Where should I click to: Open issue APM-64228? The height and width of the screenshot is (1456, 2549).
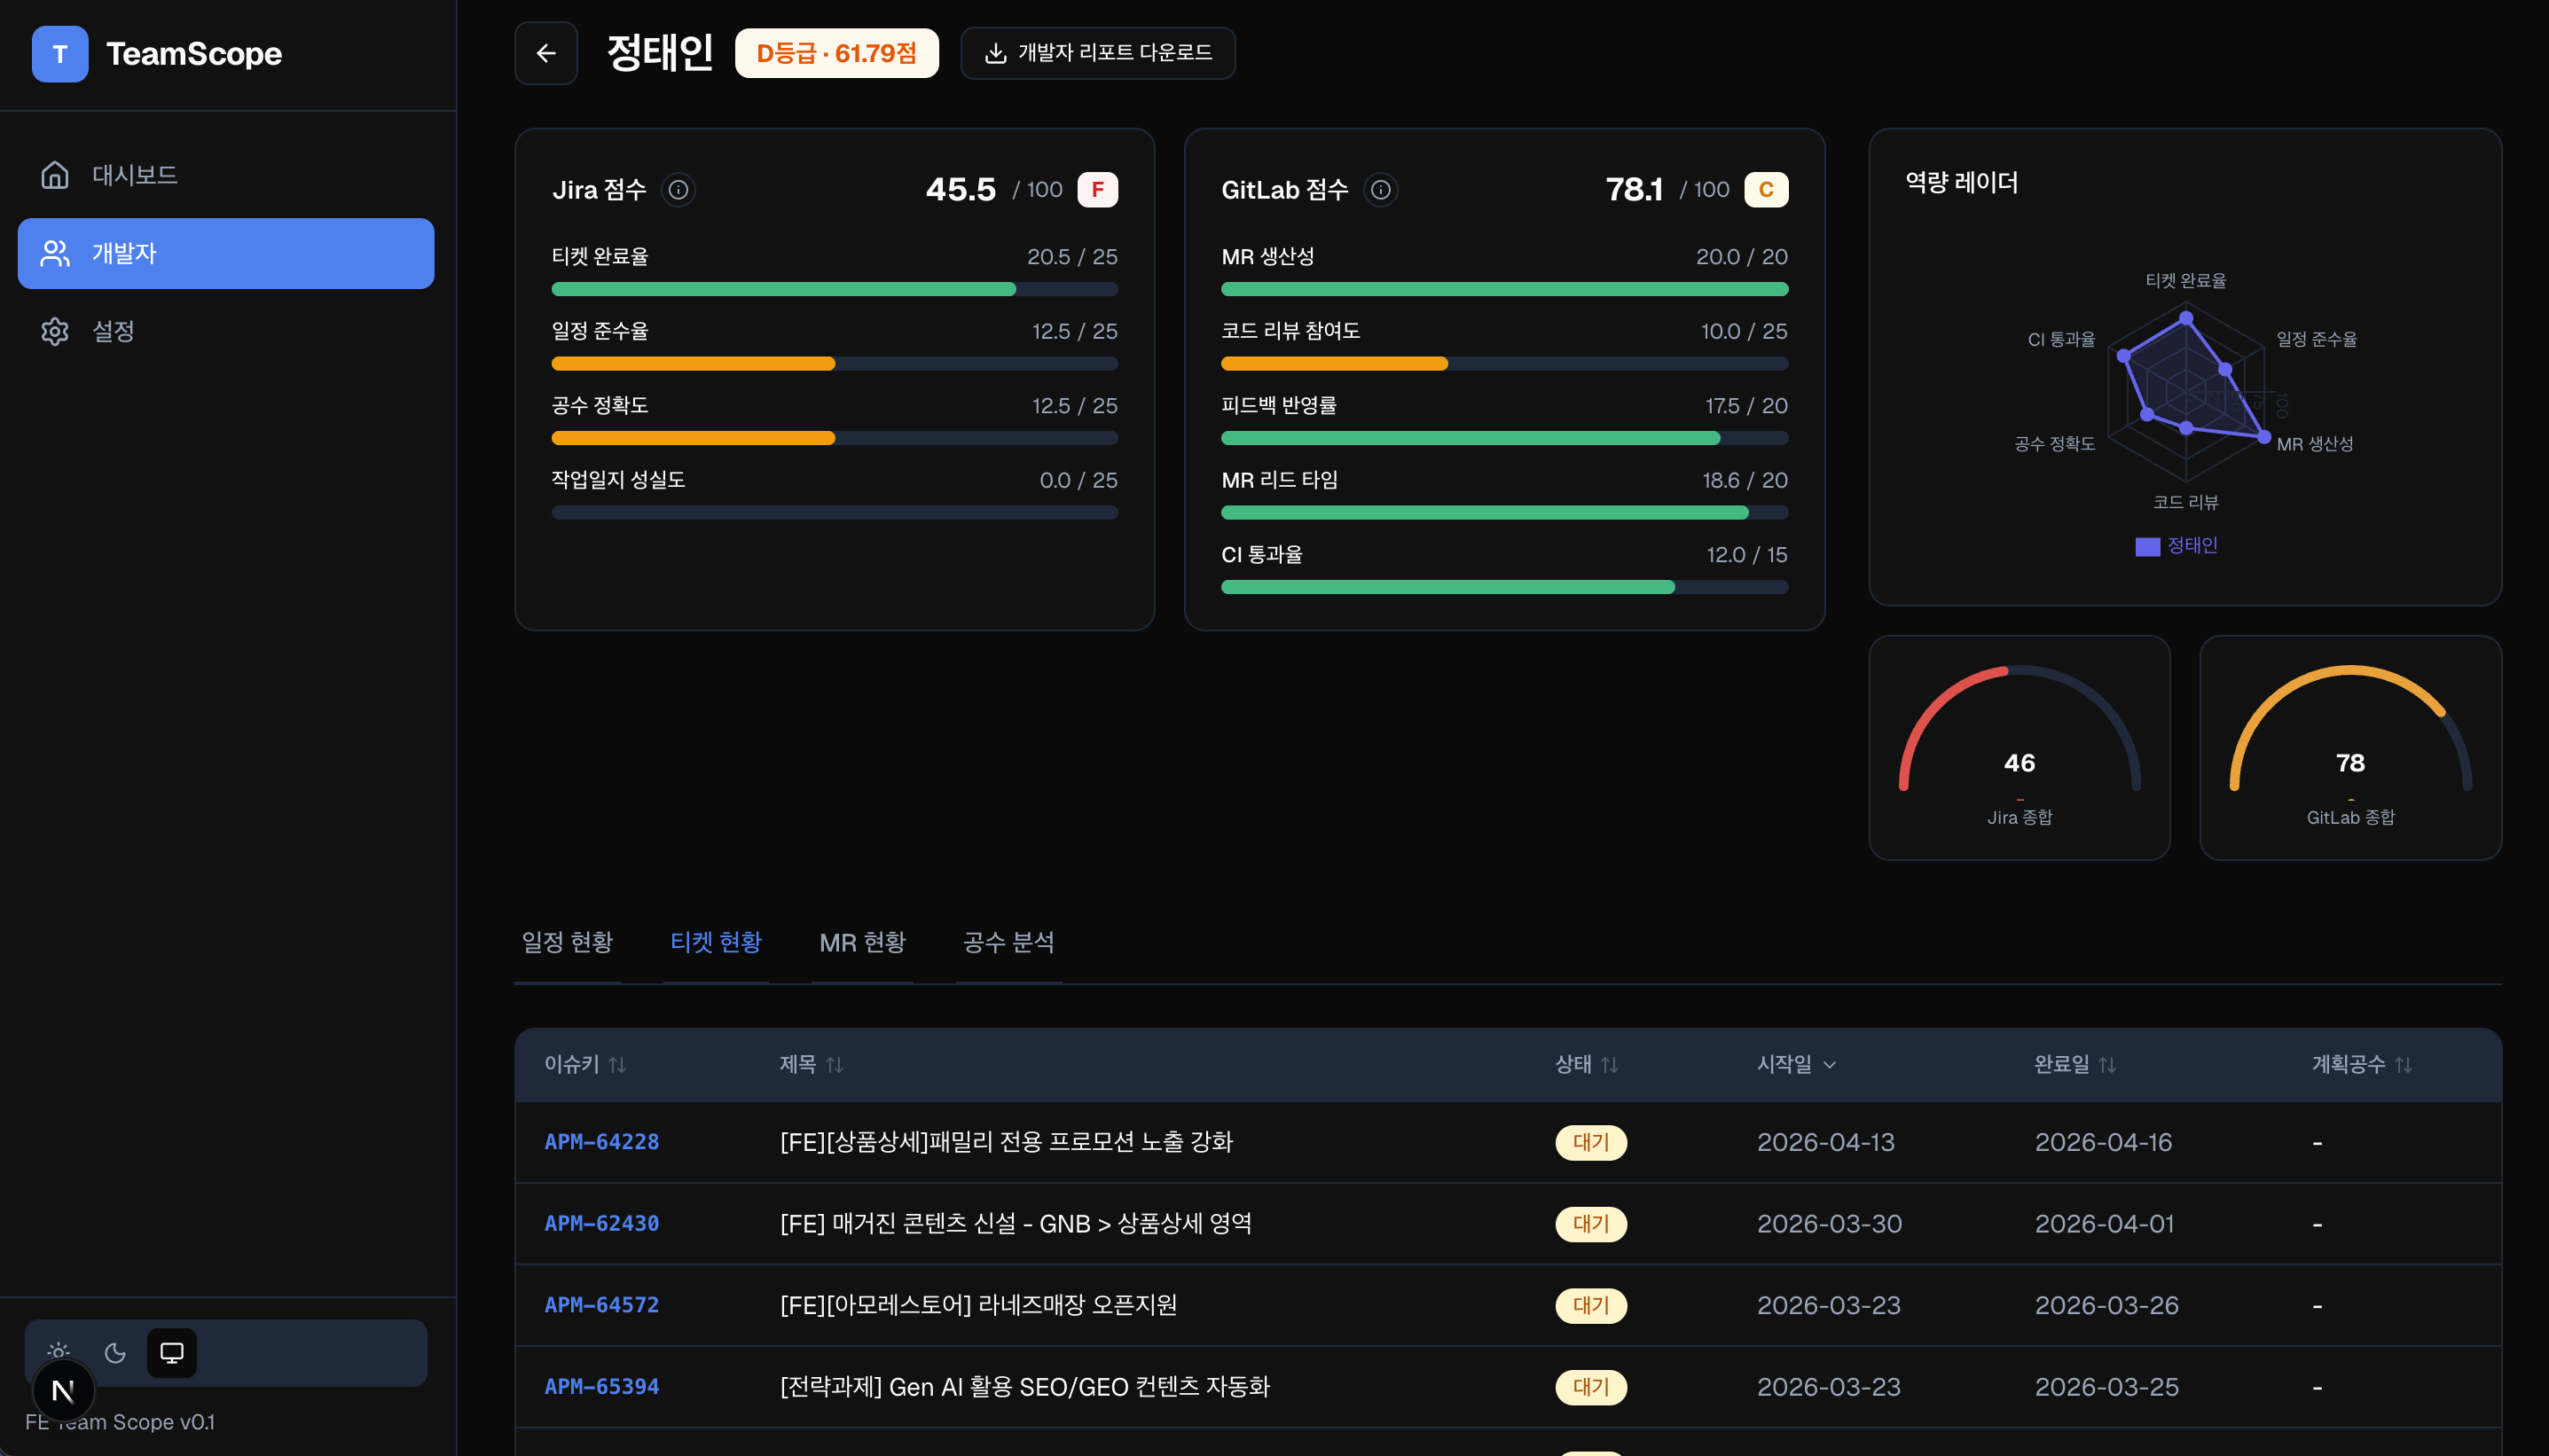[x=600, y=1141]
